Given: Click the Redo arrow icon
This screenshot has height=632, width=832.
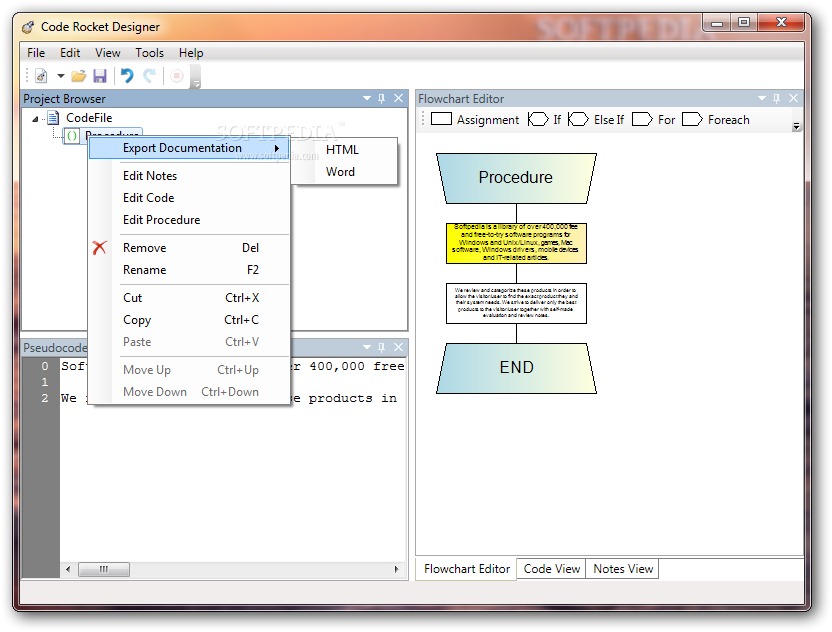Looking at the screenshot, I should tap(150, 76).
